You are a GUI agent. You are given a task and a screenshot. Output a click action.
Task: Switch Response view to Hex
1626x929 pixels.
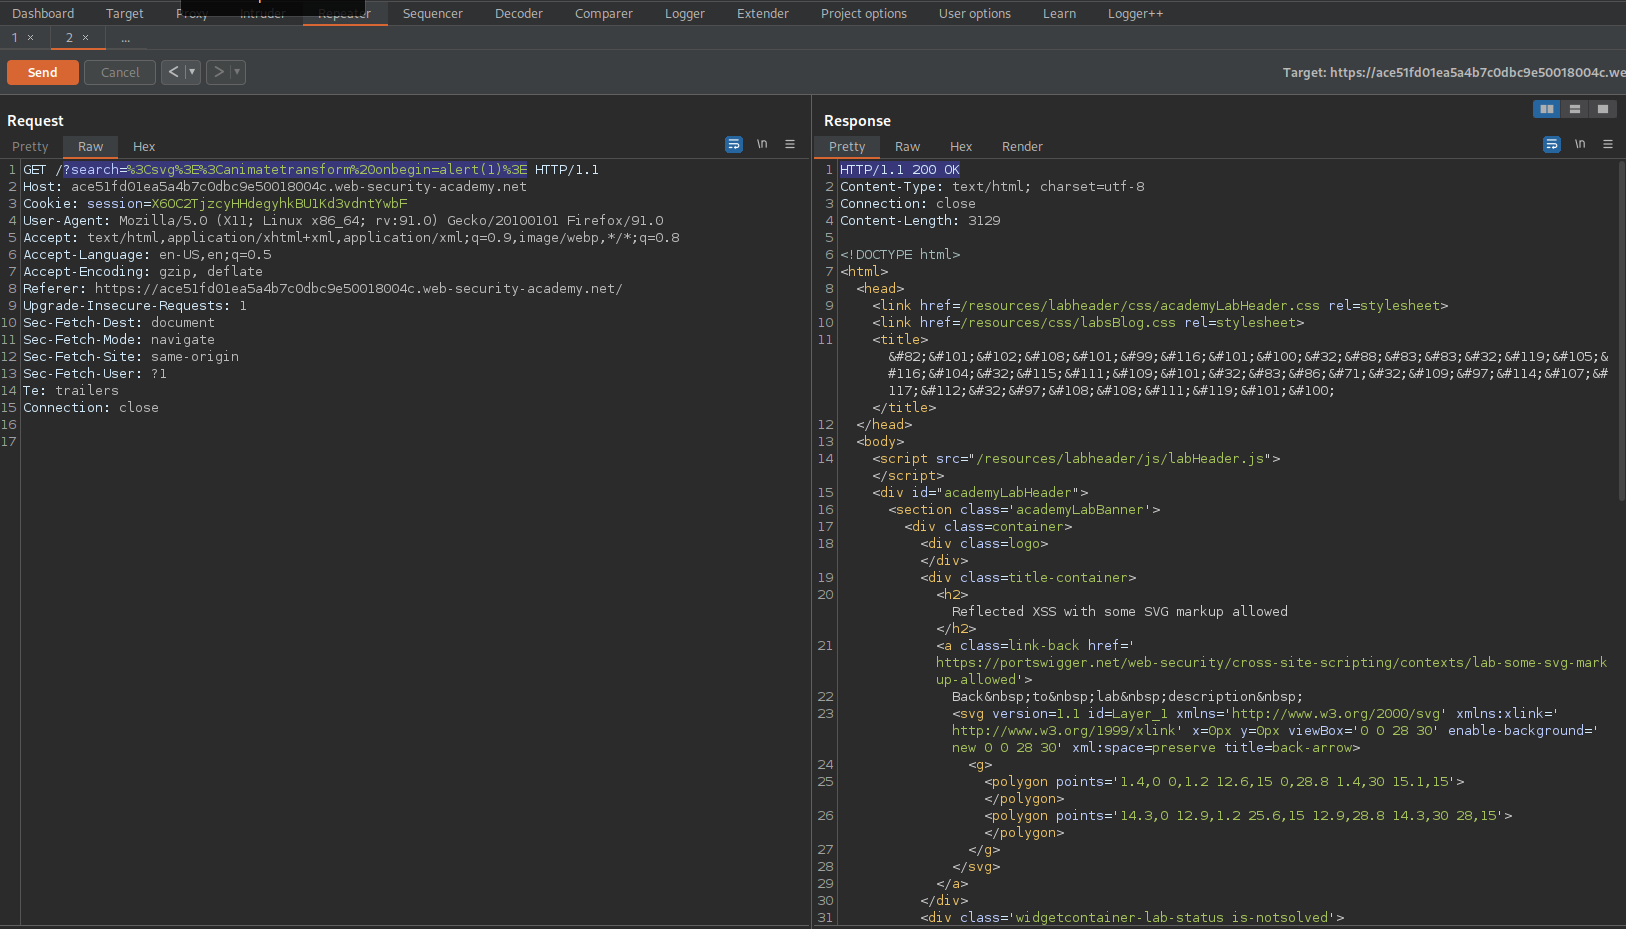tap(961, 146)
